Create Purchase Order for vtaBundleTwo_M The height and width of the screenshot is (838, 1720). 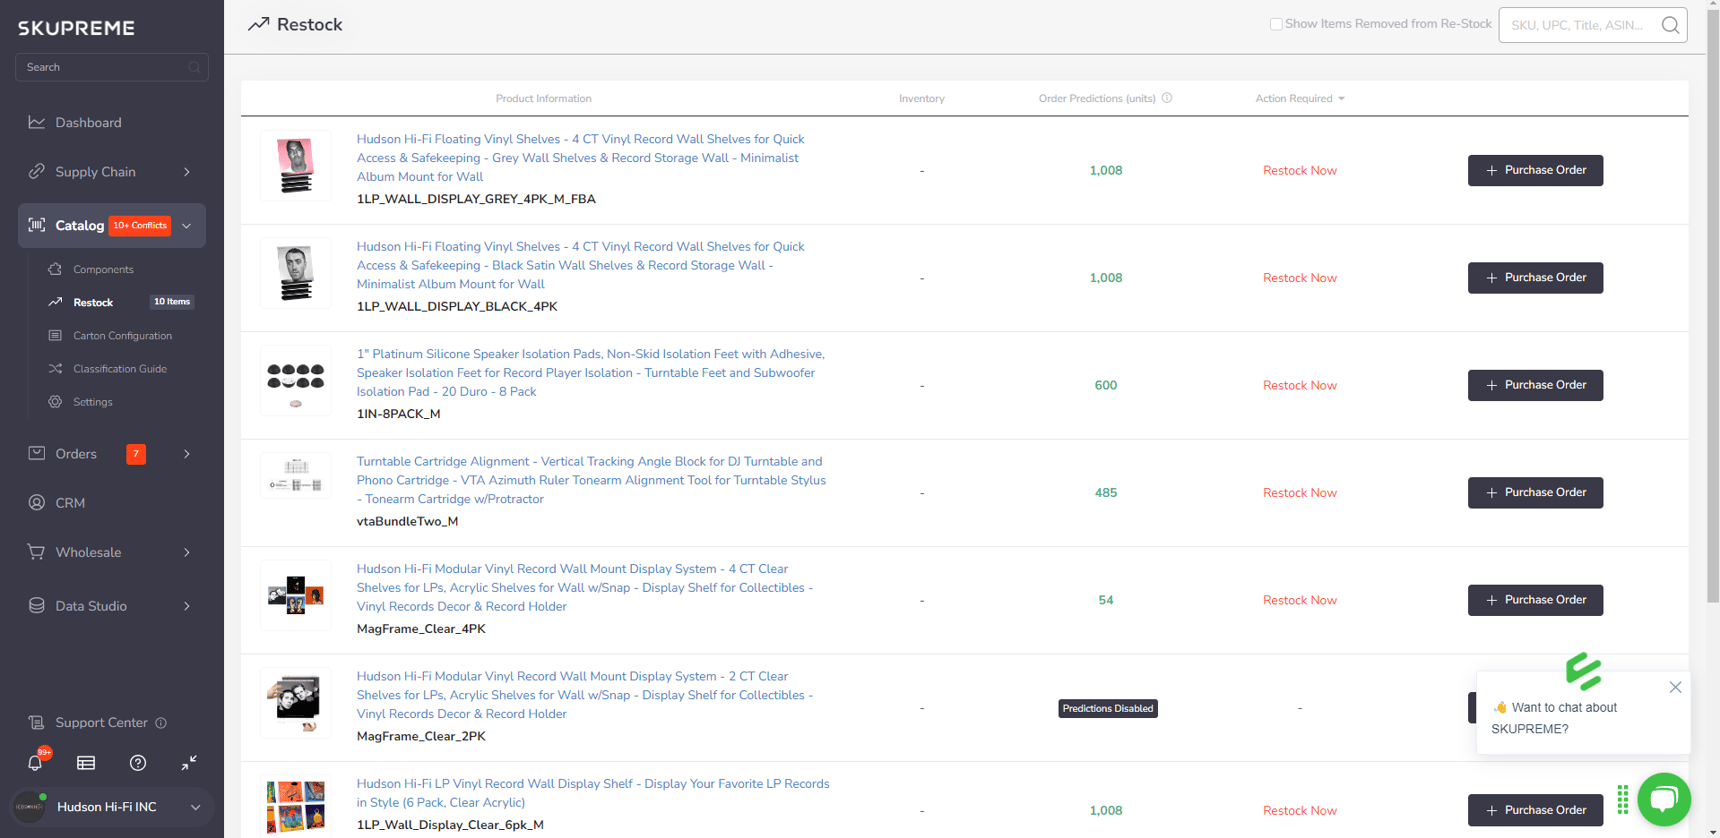[1535, 492]
